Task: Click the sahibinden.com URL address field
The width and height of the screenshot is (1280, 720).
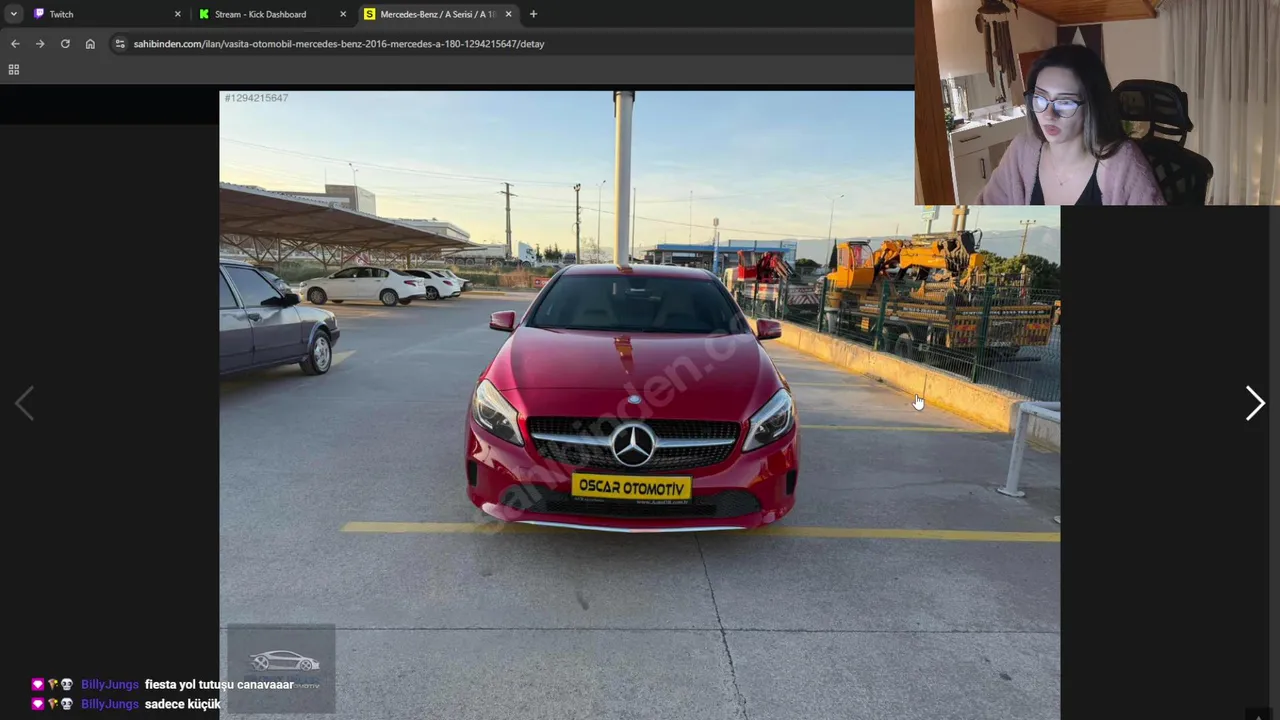Action: point(339,44)
